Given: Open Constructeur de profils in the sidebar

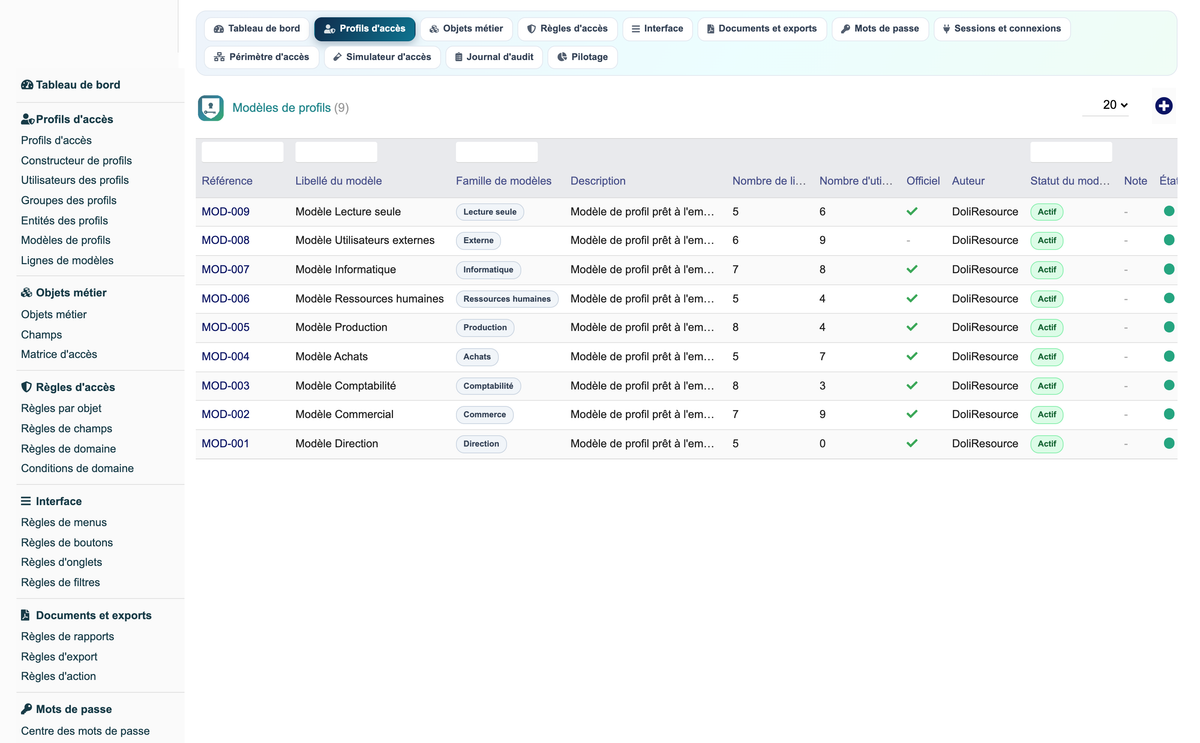Looking at the screenshot, I should pyautogui.click(x=76, y=161).
